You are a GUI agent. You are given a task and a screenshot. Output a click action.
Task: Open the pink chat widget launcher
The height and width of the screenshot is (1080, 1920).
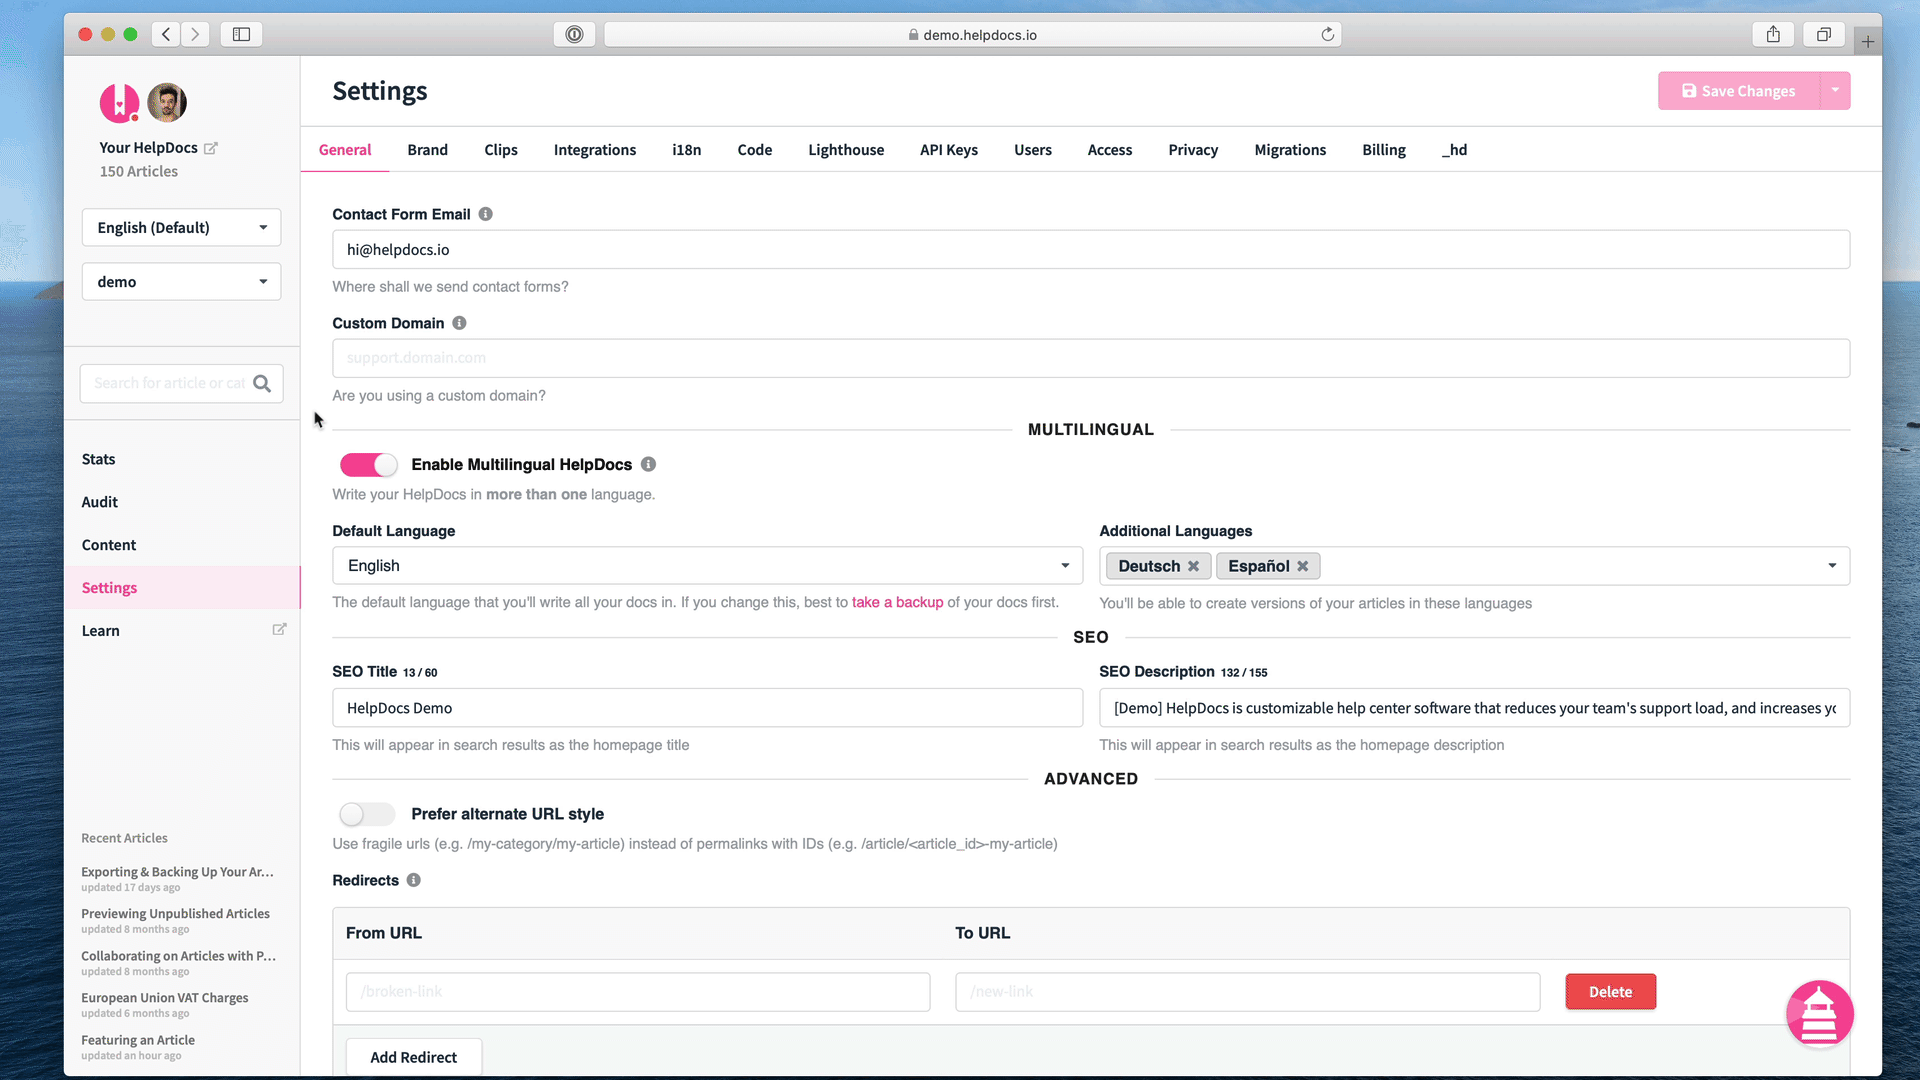coord(1819,1013)
